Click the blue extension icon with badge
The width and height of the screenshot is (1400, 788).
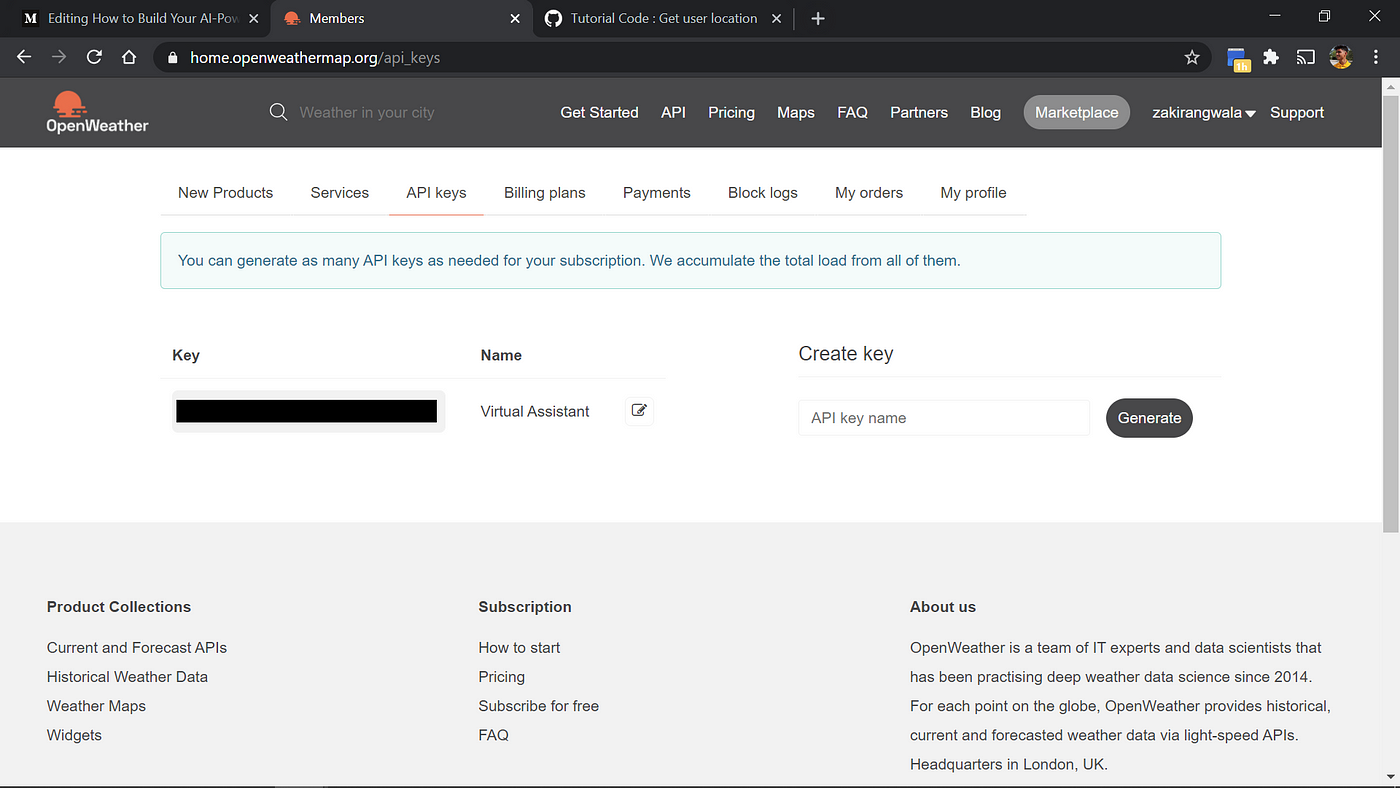coord(1238,59)
